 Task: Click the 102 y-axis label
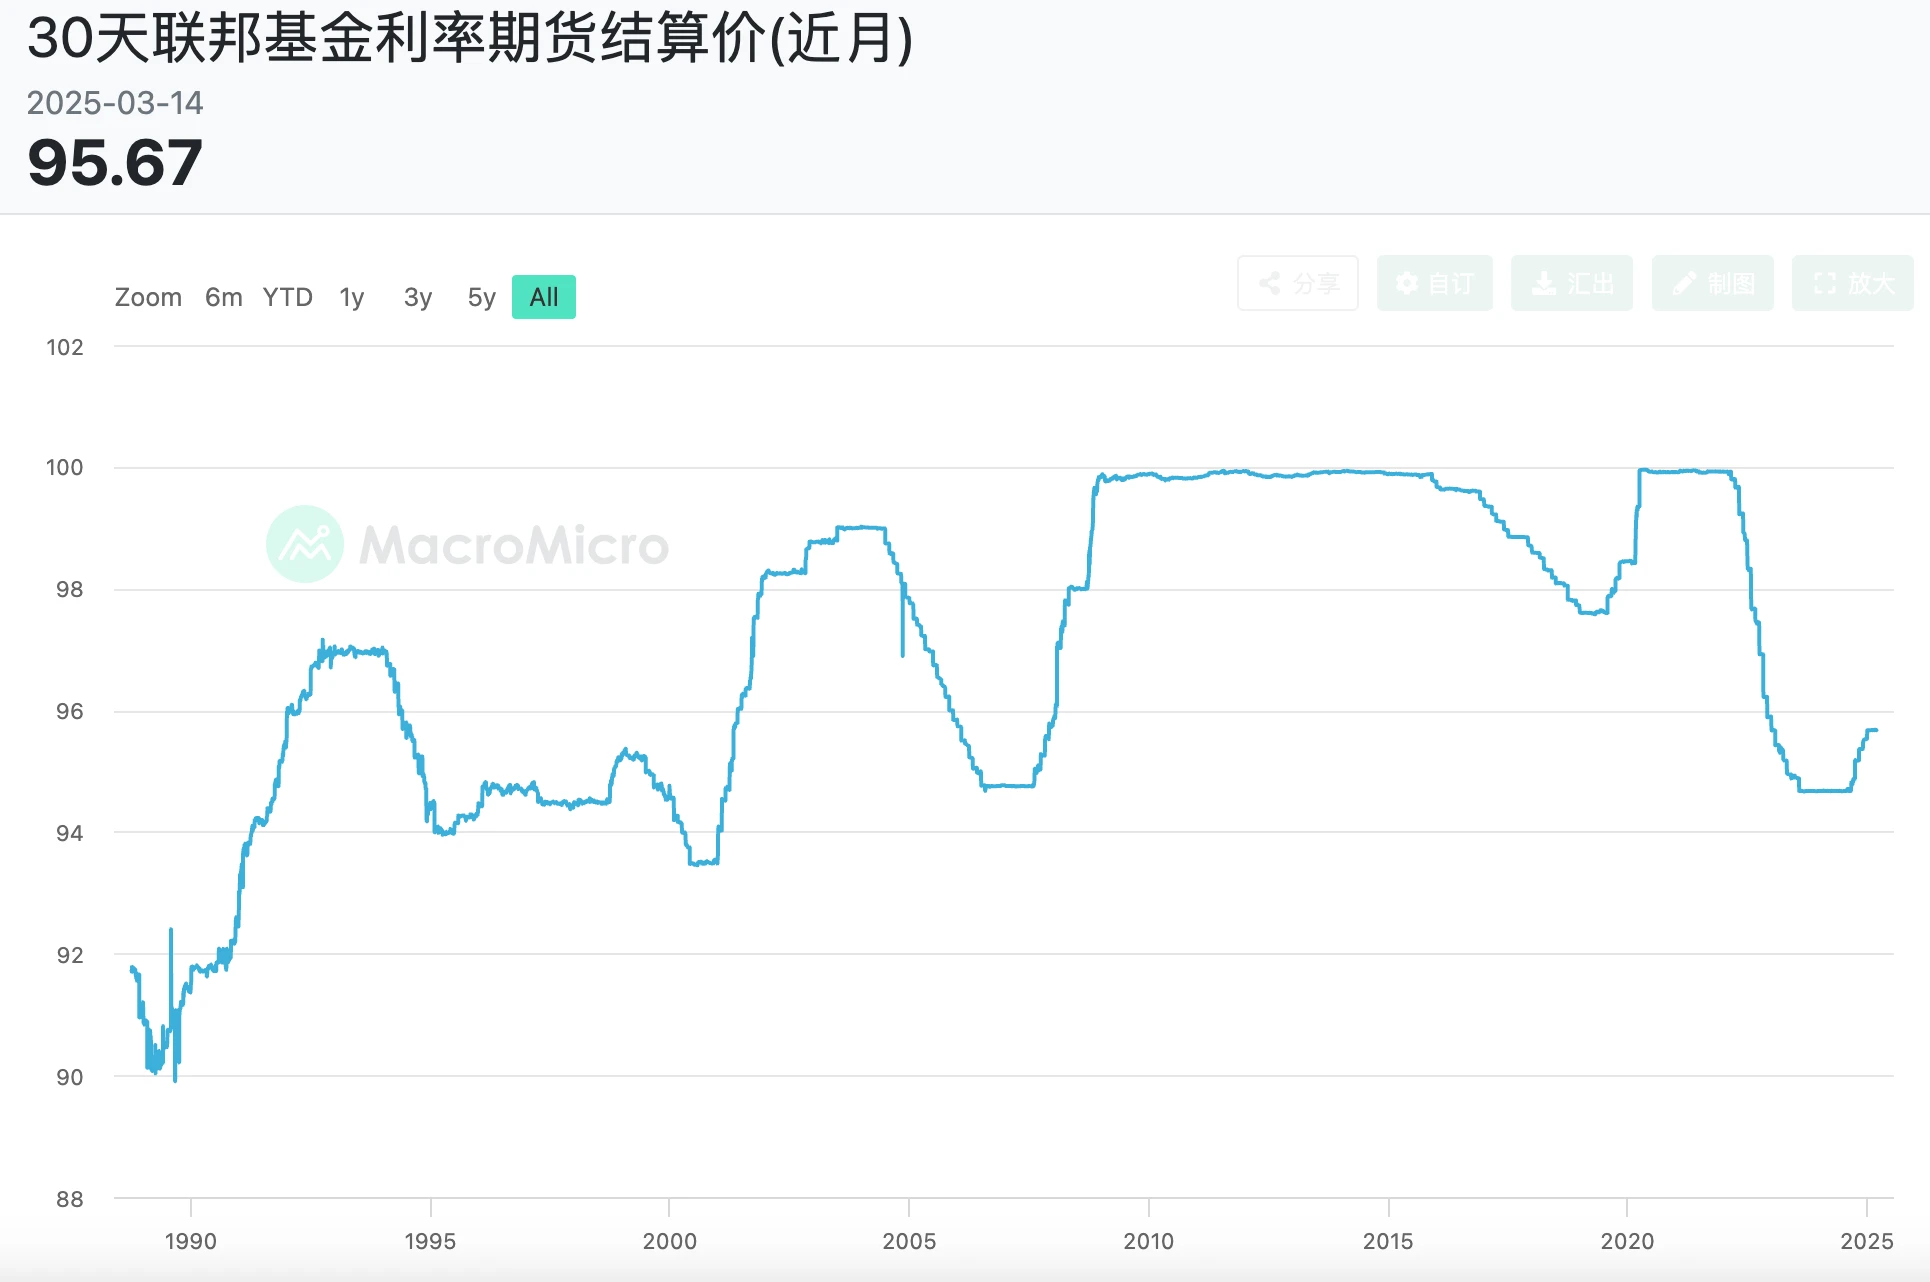coord(65,347)
